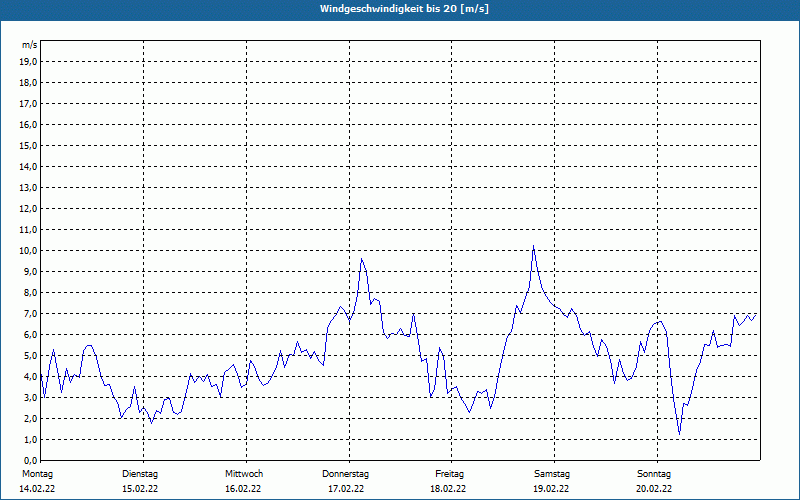Click the '7,0' y-axis label
This screenshot has width=800, height=500.
coord(30,314)
